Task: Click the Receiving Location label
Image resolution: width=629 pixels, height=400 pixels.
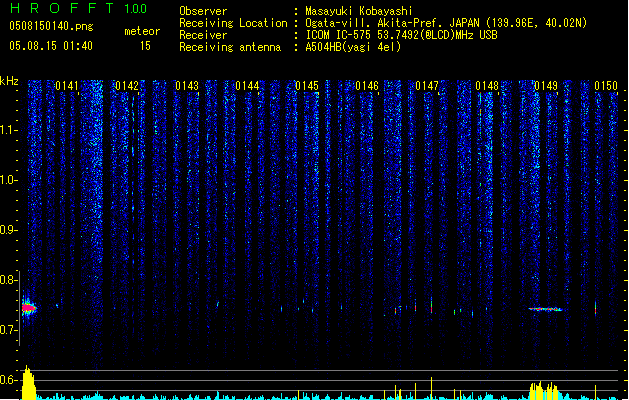Action: pos(233,23)
